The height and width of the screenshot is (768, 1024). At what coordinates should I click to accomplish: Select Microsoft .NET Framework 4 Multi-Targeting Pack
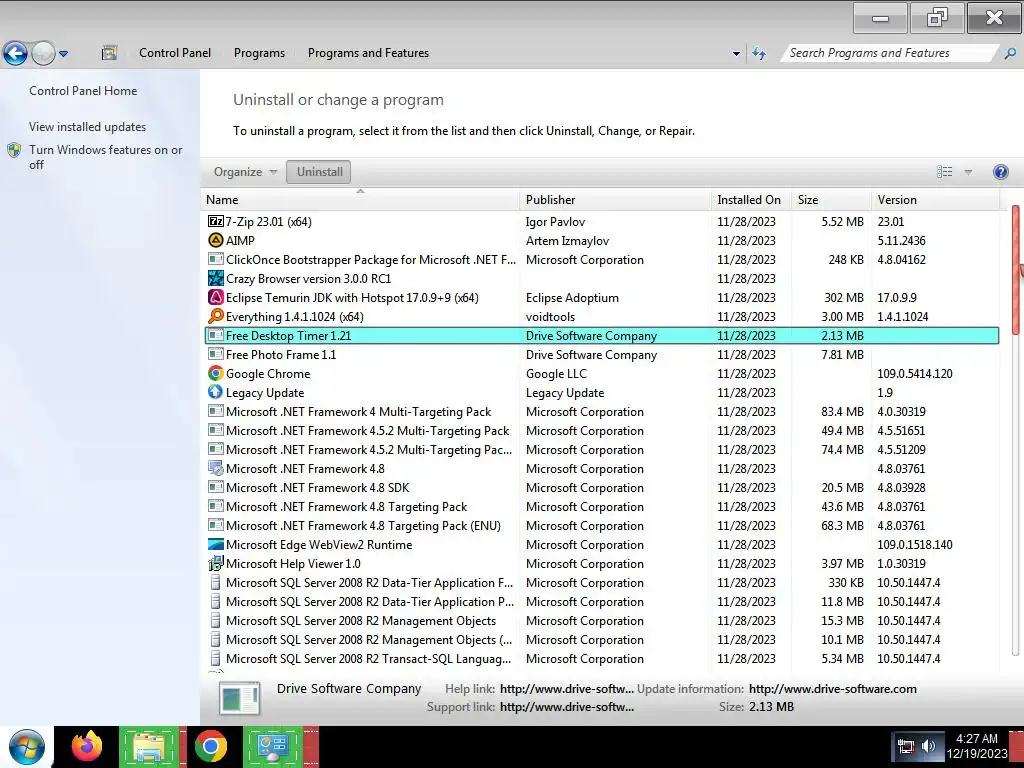click(x=601, y=411)
